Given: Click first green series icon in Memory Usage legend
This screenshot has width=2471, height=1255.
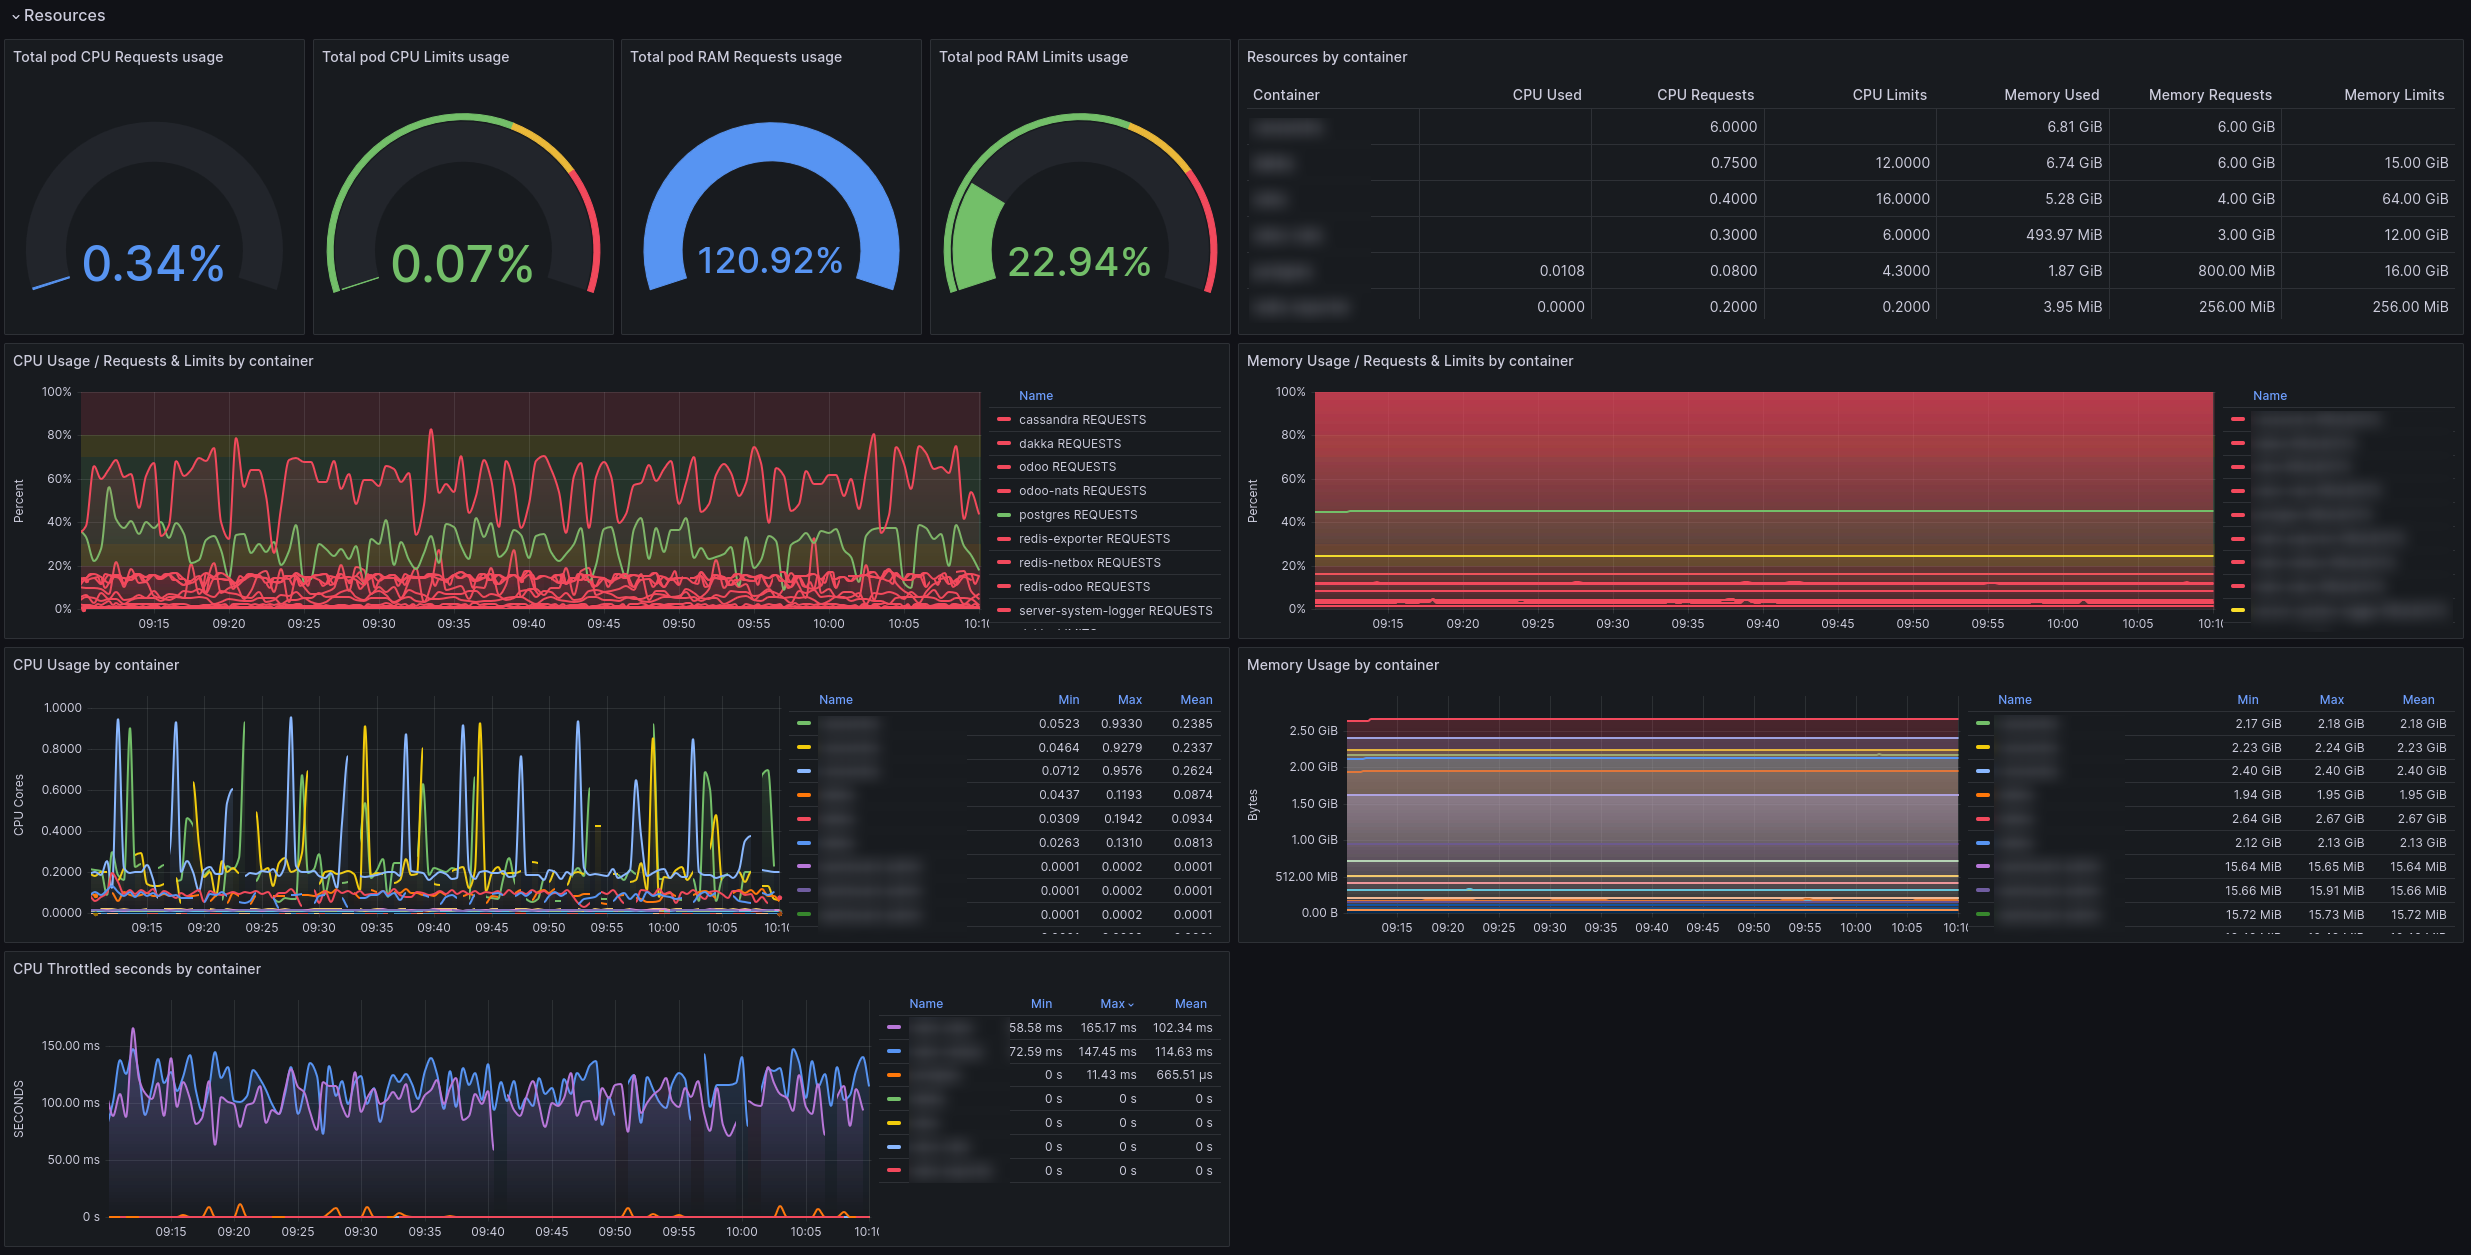Looking at the screenshot, I should pyautogui.click(x=1982, y=724).
